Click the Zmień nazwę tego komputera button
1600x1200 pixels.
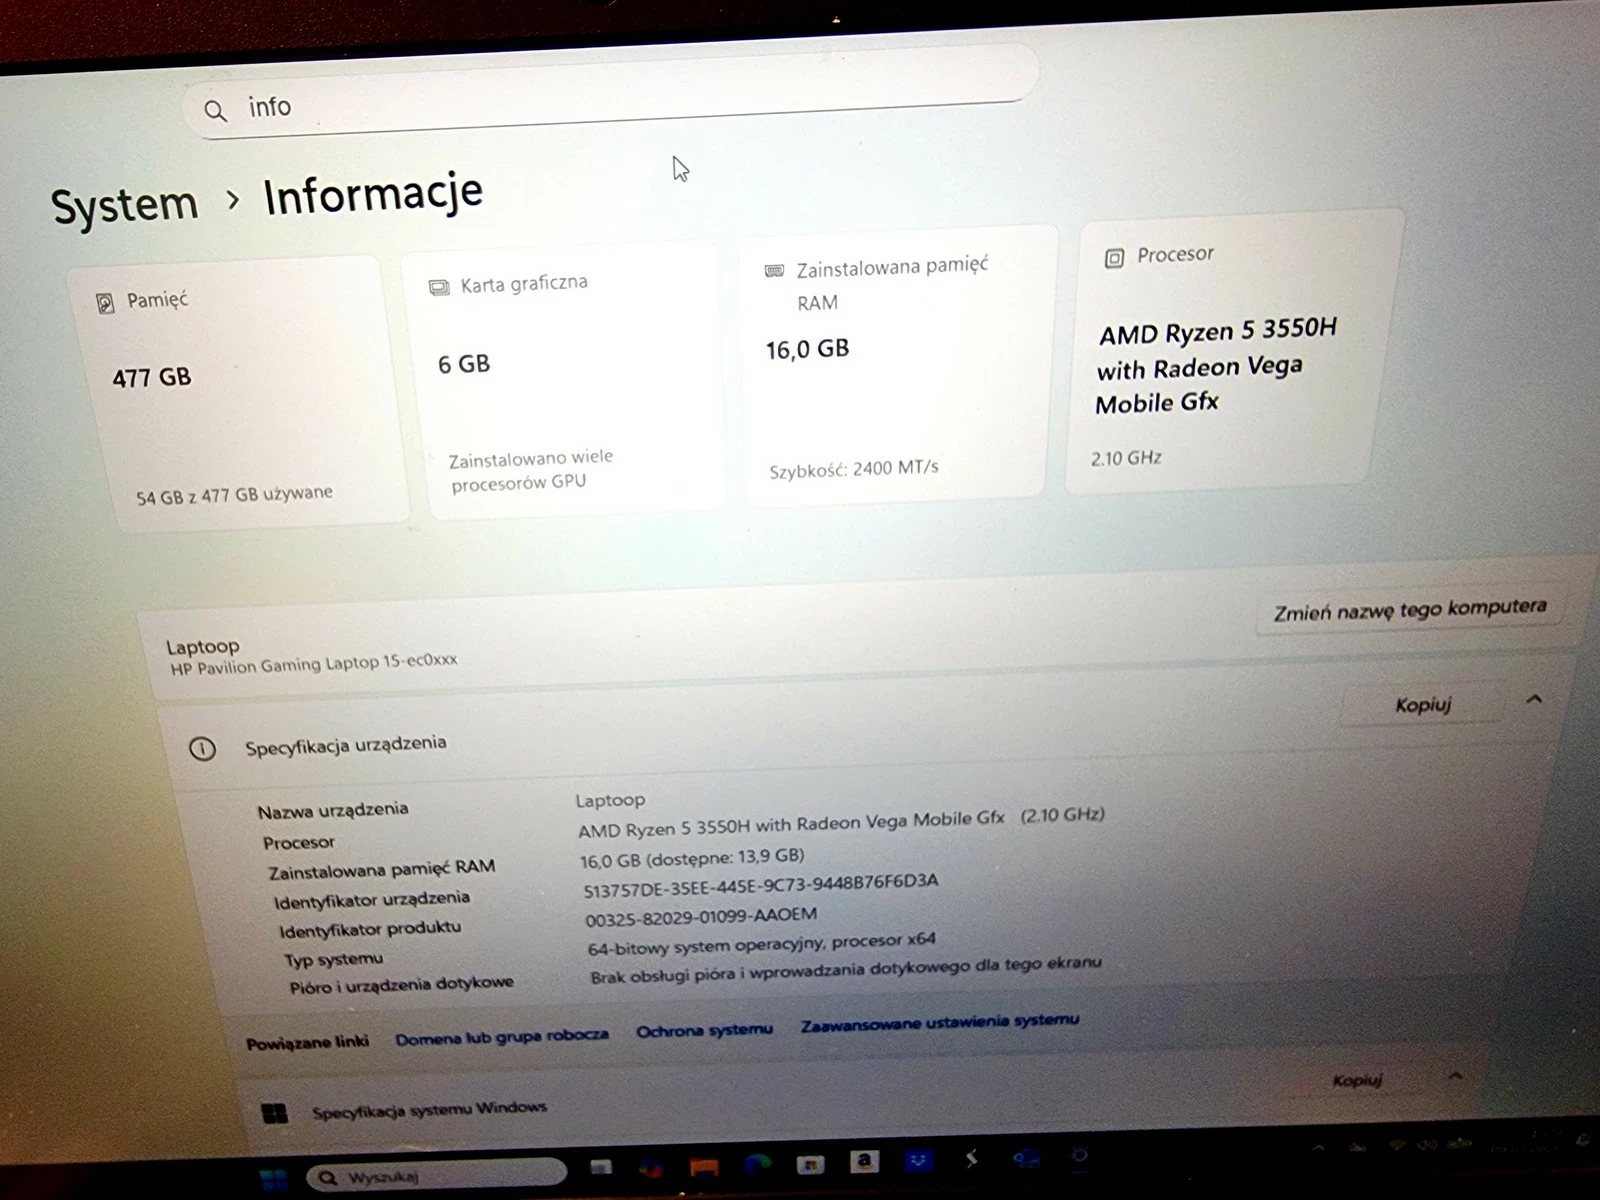[1410, 608]
